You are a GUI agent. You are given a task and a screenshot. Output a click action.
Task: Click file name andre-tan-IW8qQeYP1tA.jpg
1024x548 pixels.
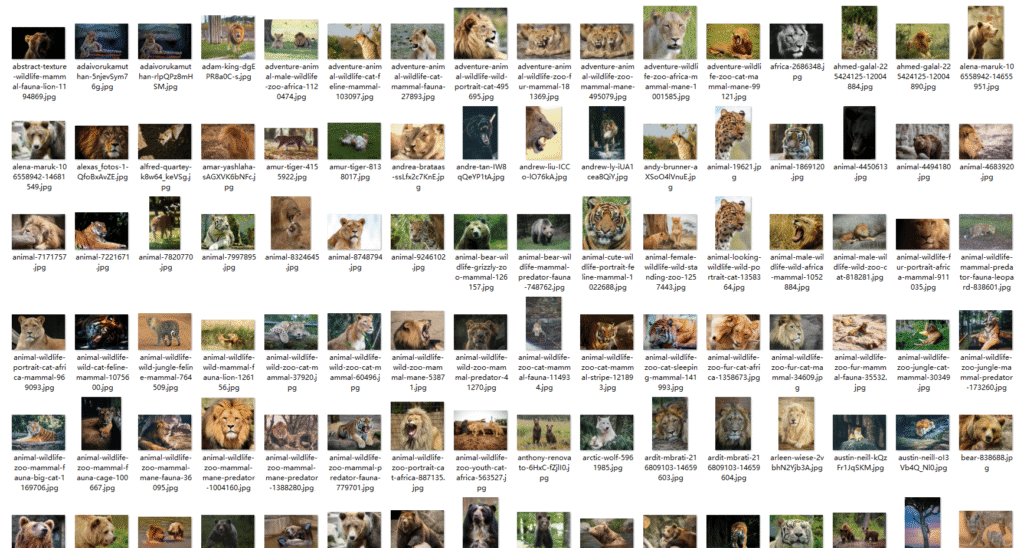[481, 172]
